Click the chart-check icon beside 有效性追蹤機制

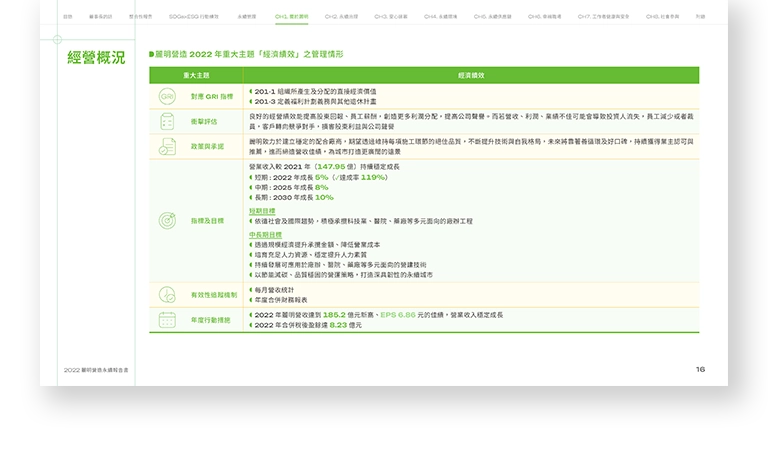point(167,294)
